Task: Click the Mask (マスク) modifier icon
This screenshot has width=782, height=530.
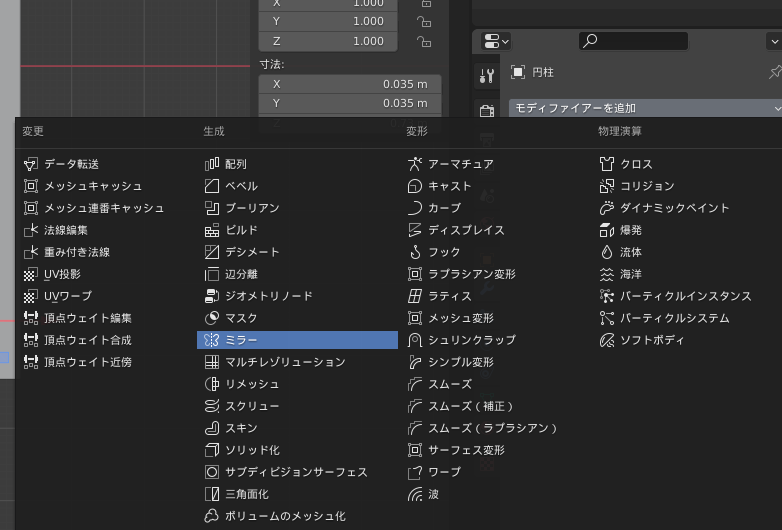Action: point(212,318)
